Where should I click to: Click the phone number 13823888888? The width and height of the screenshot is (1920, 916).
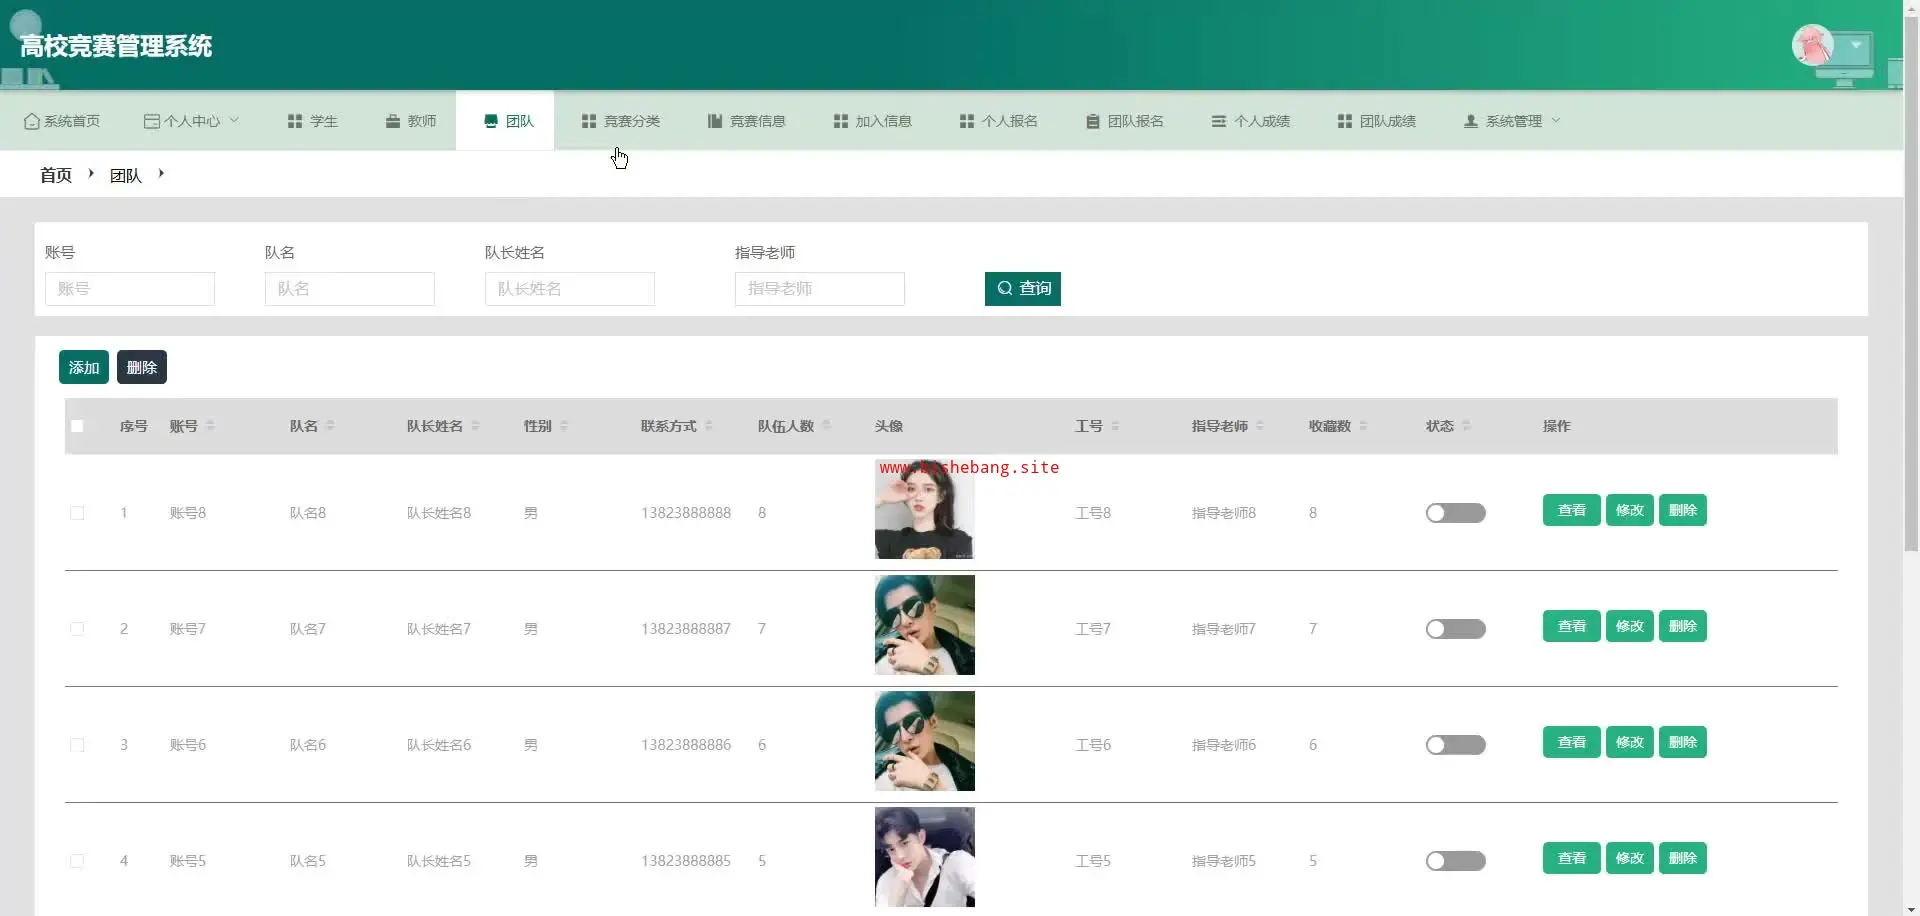pos(686,513)
